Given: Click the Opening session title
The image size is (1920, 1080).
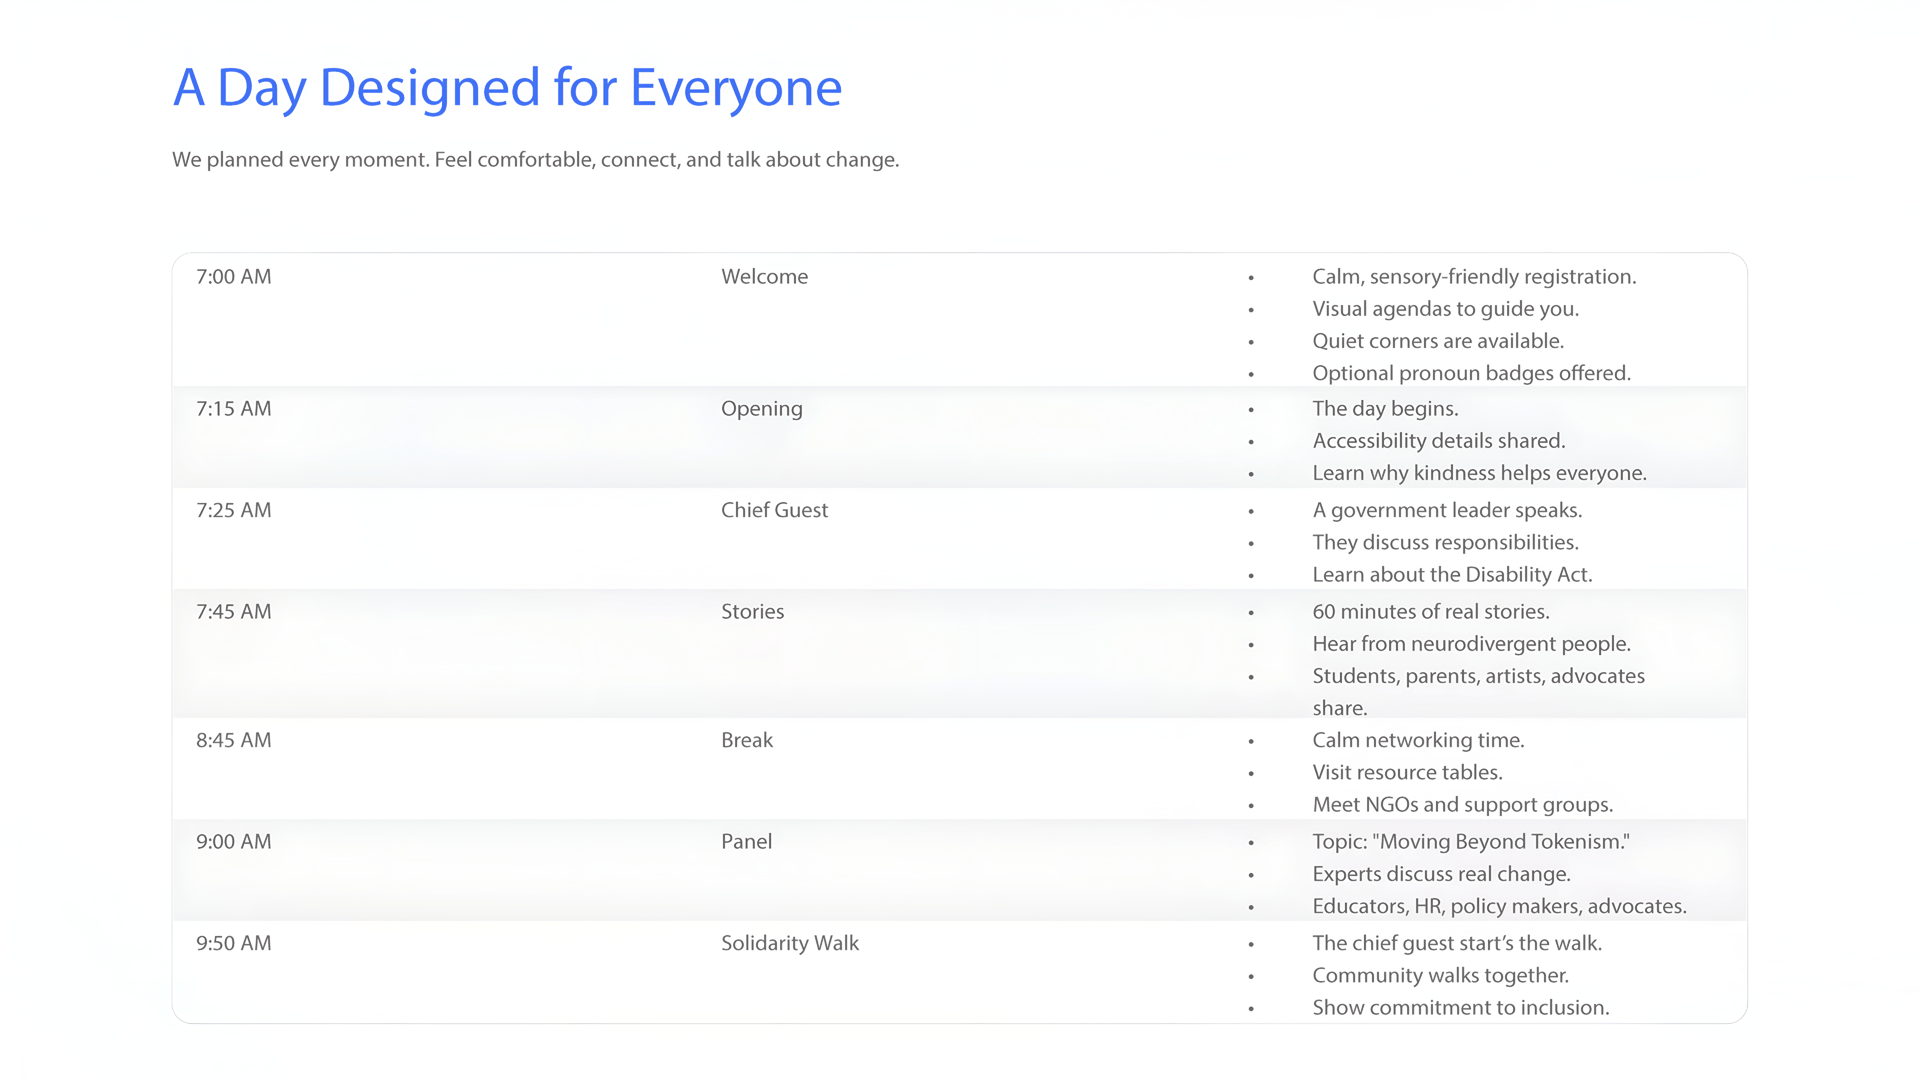Looking at the screenshot, I should point(761,409).
